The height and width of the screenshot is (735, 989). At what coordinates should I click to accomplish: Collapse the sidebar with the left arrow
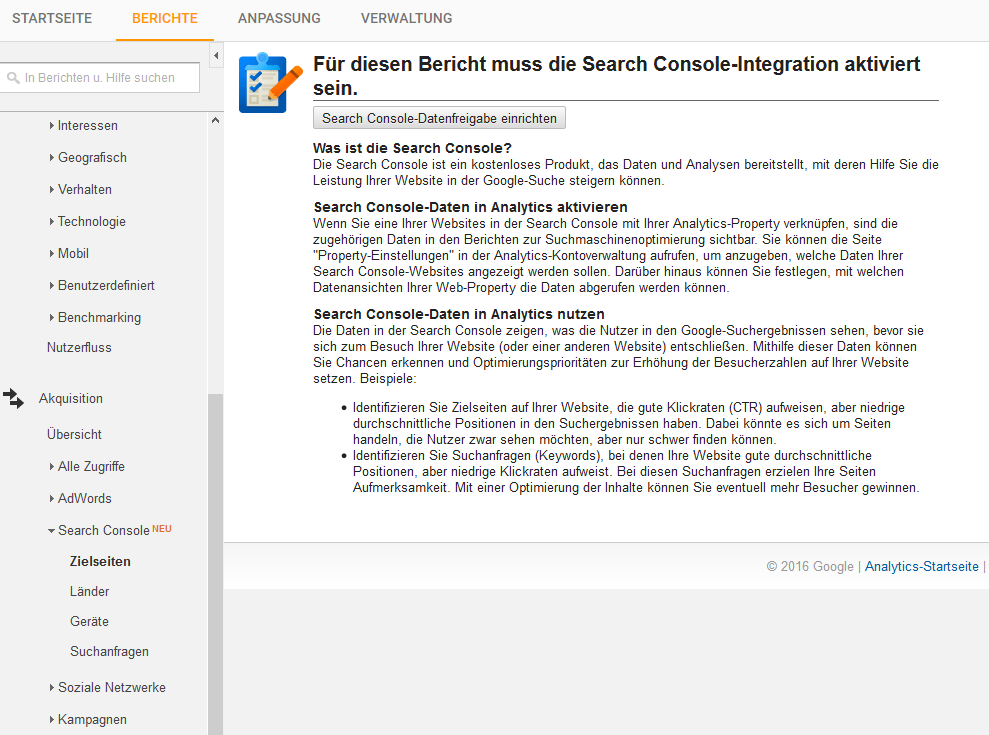216,56
